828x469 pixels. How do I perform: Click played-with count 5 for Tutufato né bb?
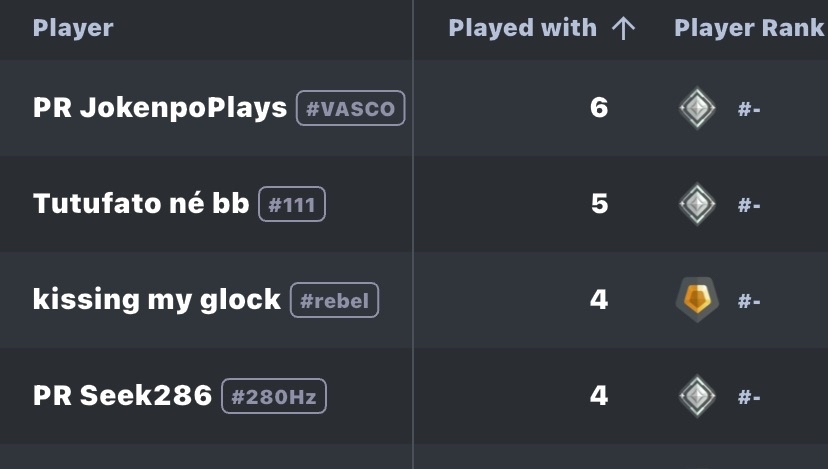point(599,204)
